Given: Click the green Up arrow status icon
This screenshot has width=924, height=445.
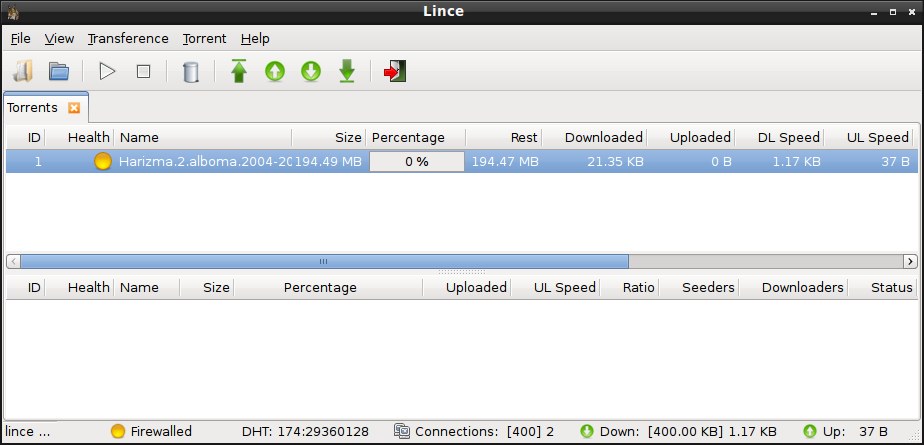Looking at the screenshot, I should click(810, 431).
